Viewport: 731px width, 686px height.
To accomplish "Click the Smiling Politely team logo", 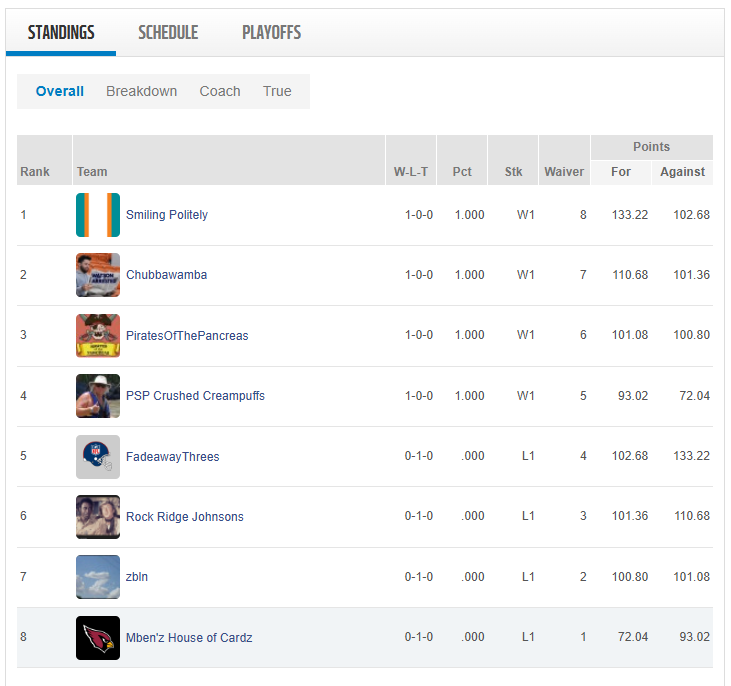I will pos(98,215).
